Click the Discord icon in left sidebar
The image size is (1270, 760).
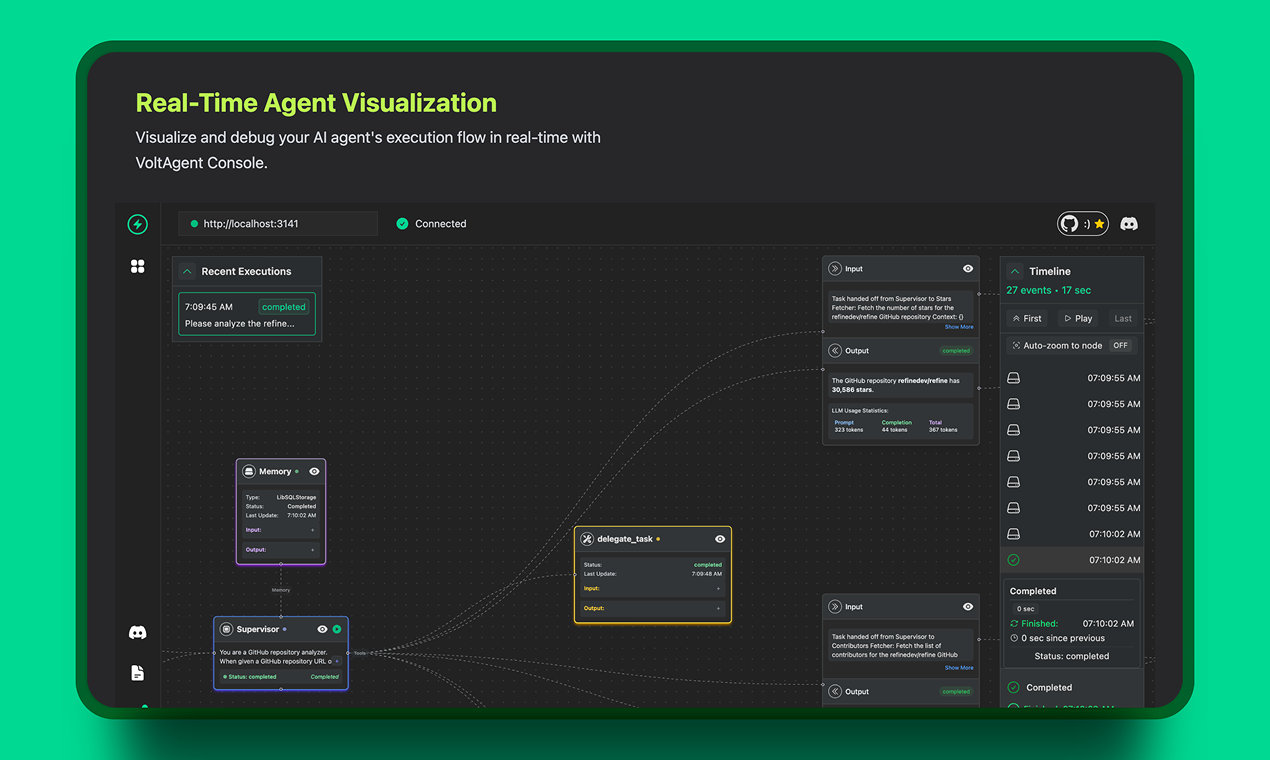point(138,632)
